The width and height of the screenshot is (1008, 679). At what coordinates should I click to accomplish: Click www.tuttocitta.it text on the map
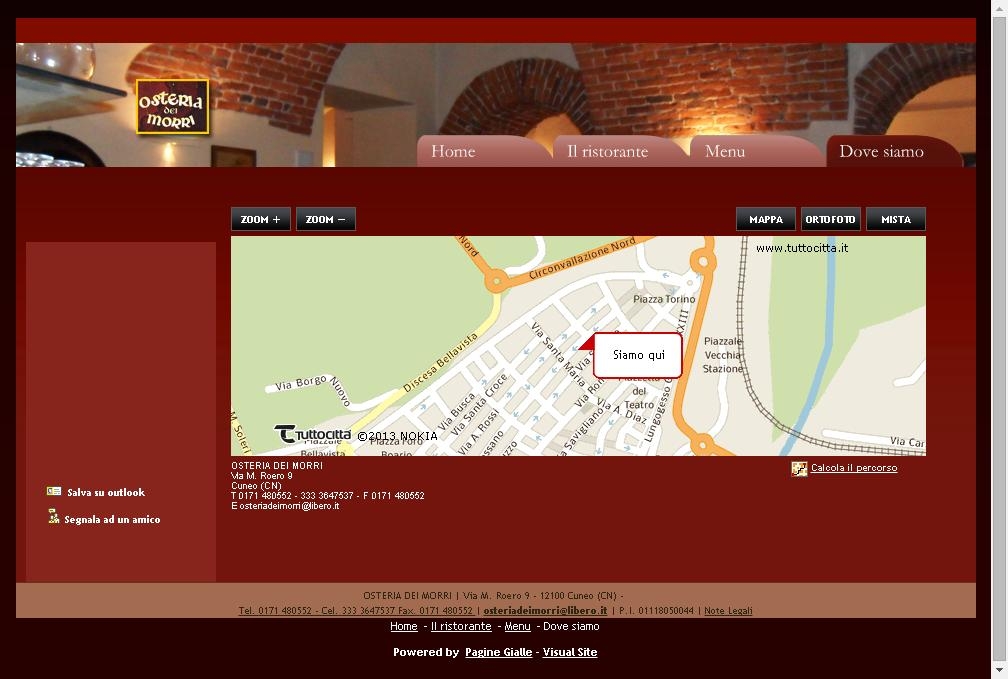pos(802,248)
